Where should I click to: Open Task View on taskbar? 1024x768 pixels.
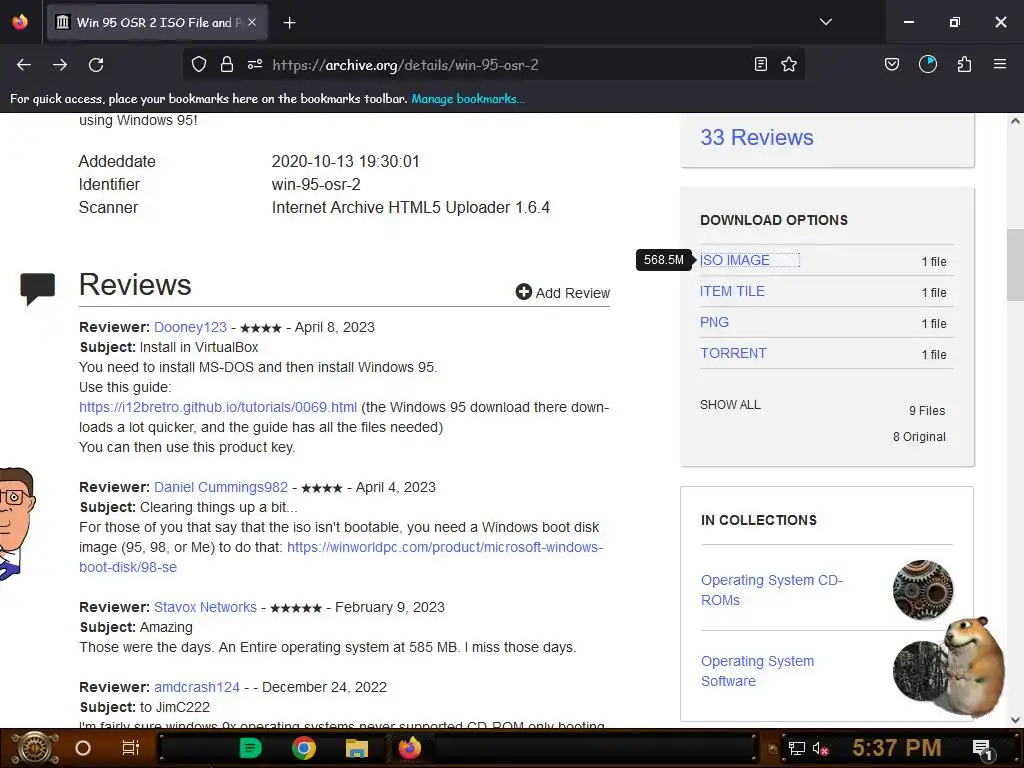click(131, 748)
